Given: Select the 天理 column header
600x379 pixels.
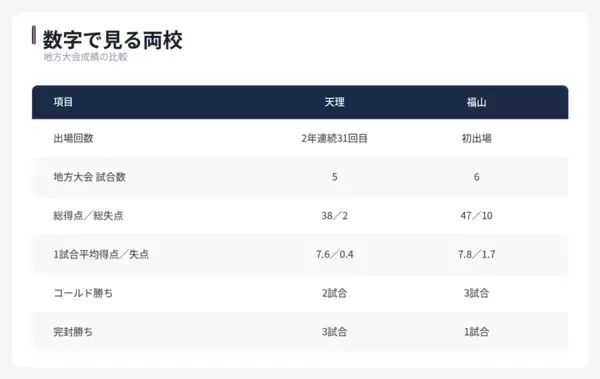Looking at the screenshot, I should (x=334, y=102).
